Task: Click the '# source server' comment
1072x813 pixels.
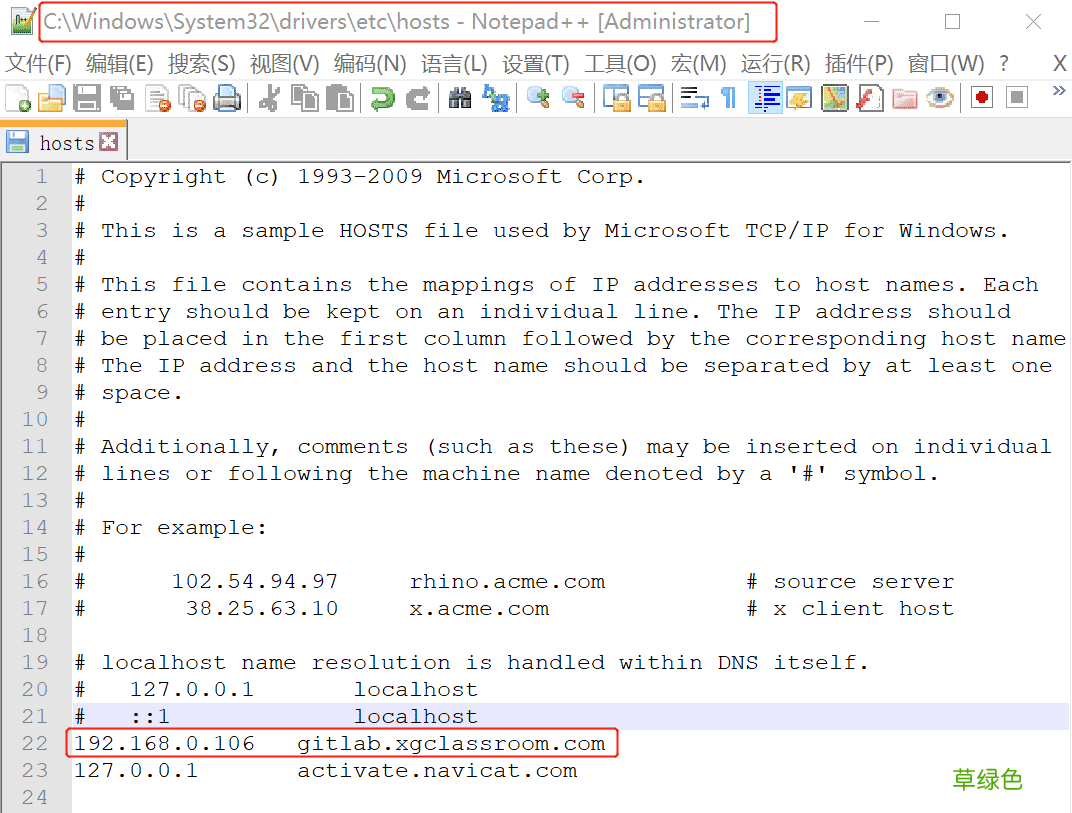Action: 850,581
